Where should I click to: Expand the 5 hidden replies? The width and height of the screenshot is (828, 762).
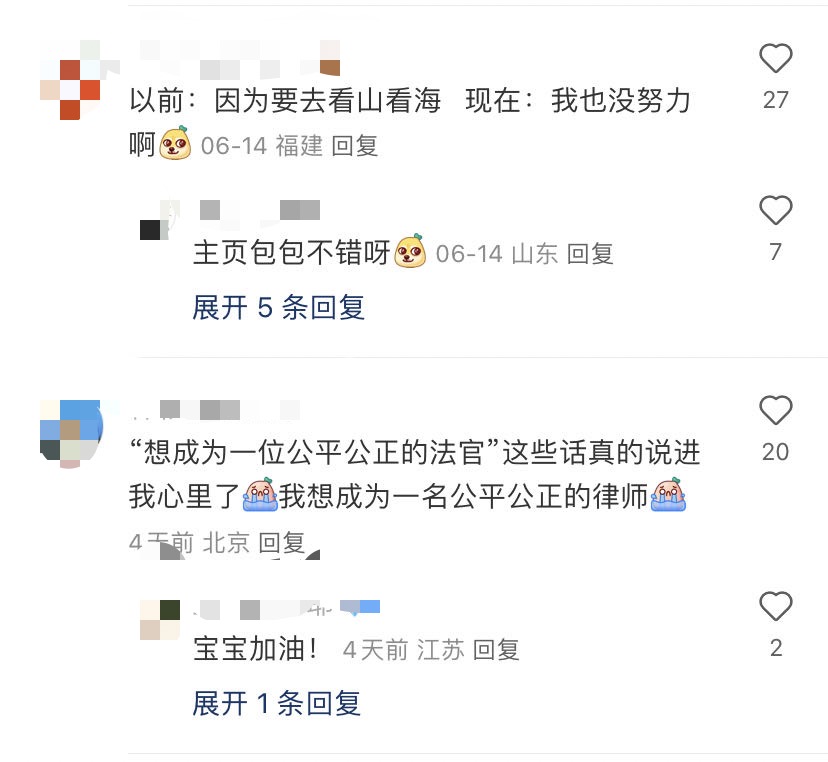[278, 307]
